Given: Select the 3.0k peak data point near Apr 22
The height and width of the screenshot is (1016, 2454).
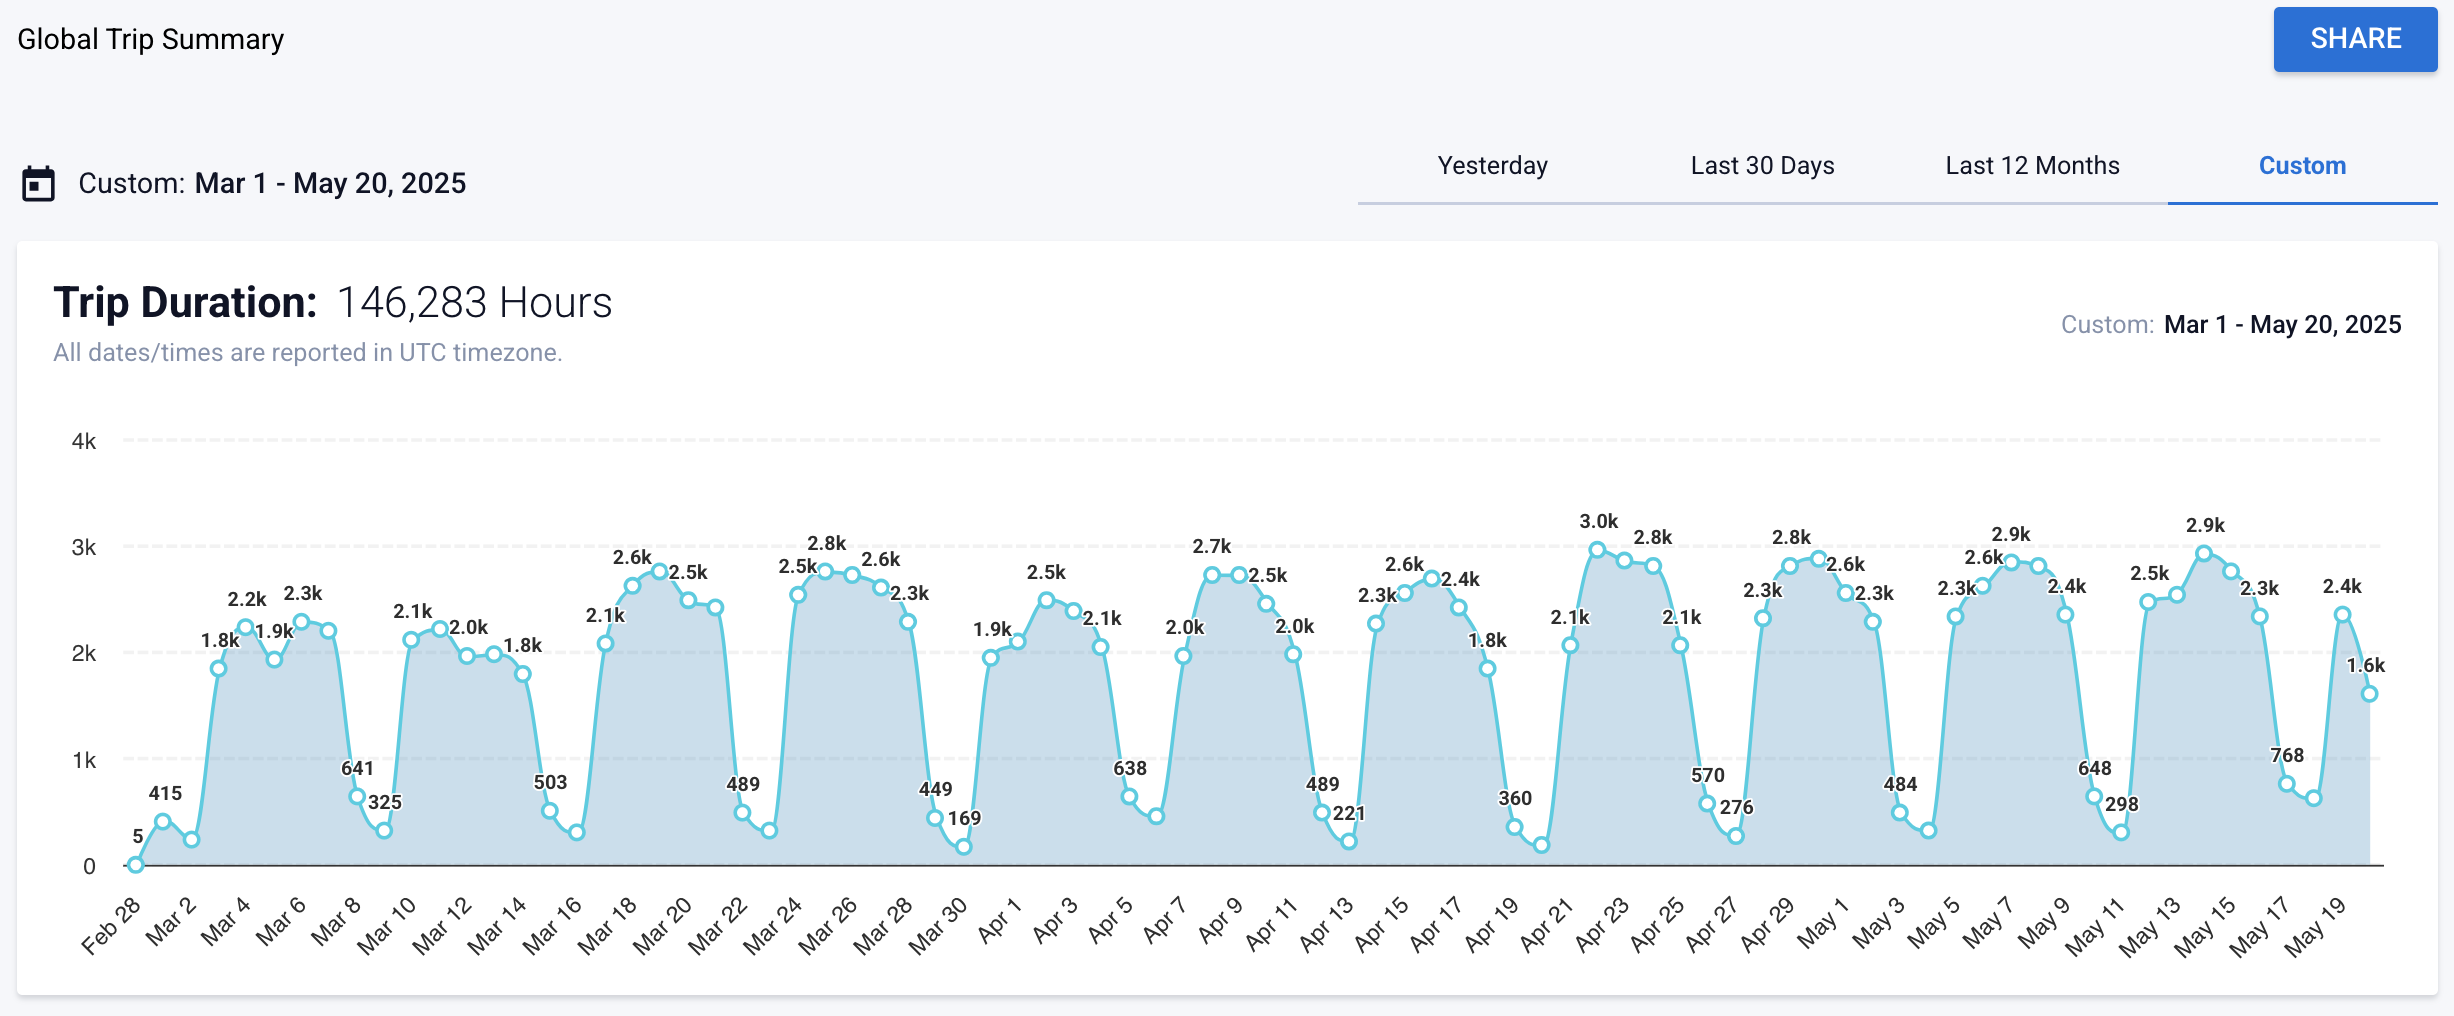Looking at the screenshot, I should [x=1598, y=548].
